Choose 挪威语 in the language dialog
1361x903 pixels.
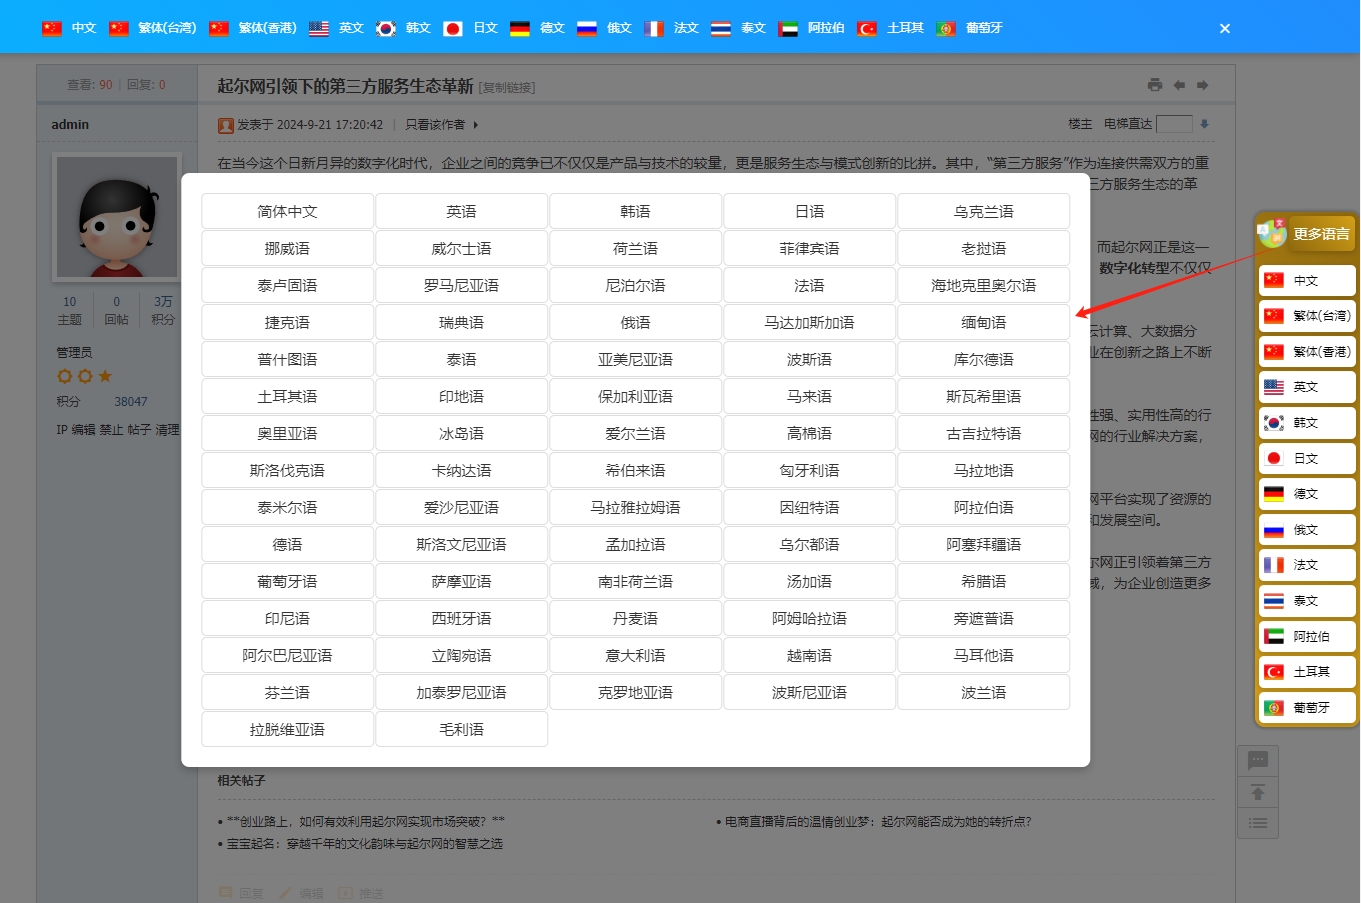288,248
